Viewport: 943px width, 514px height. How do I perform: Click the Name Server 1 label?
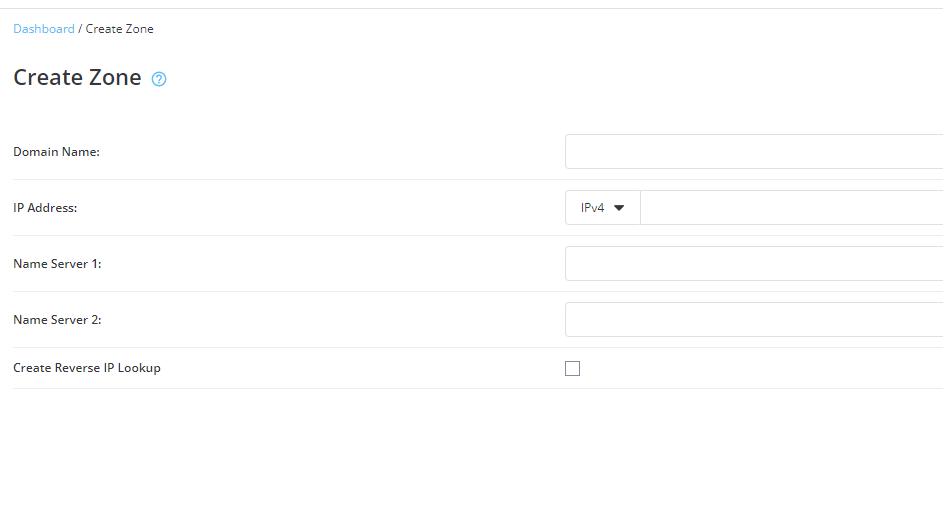(57, 263)
